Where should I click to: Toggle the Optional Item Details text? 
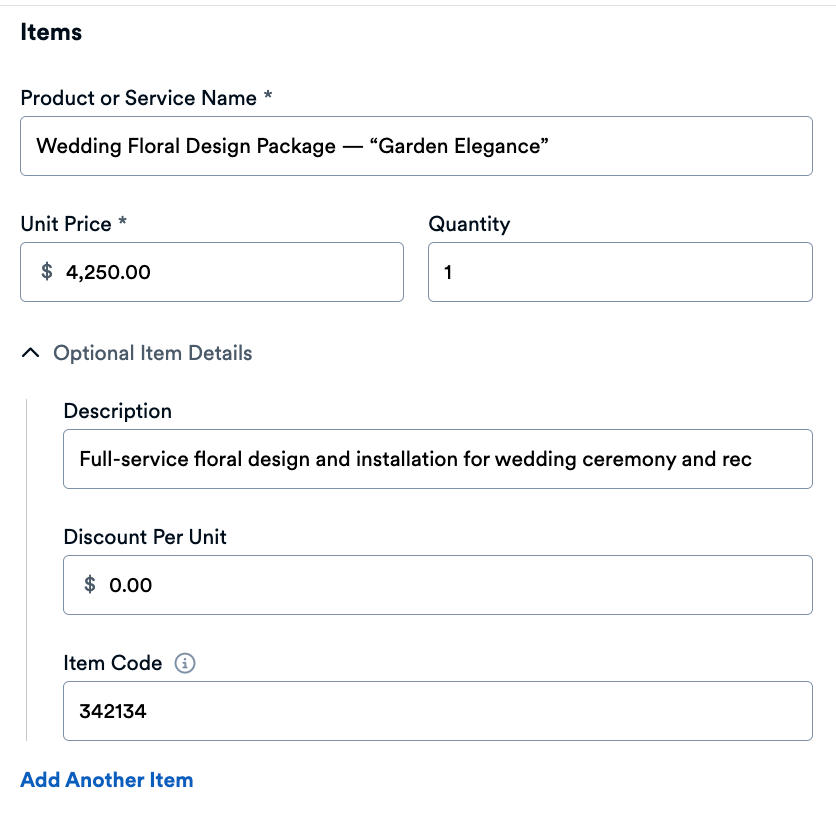153,353
